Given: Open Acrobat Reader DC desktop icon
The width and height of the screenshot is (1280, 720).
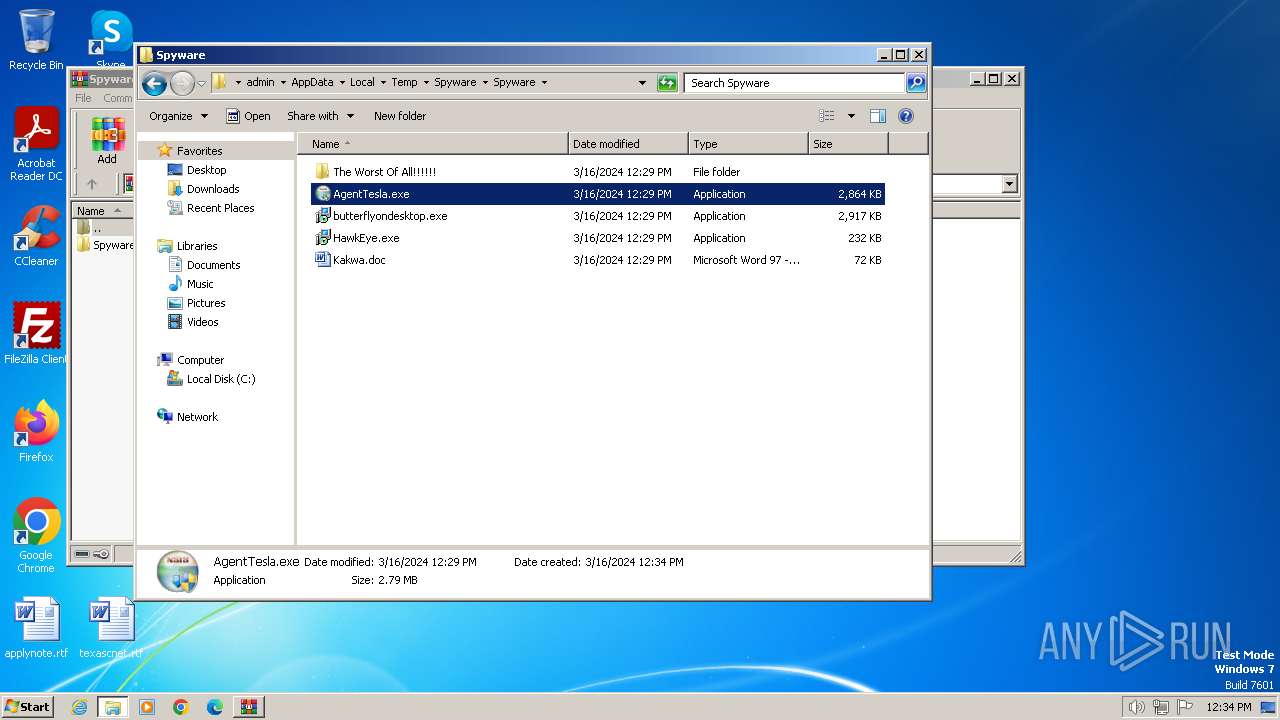Looking at the screenshot, I should [36, 145].
